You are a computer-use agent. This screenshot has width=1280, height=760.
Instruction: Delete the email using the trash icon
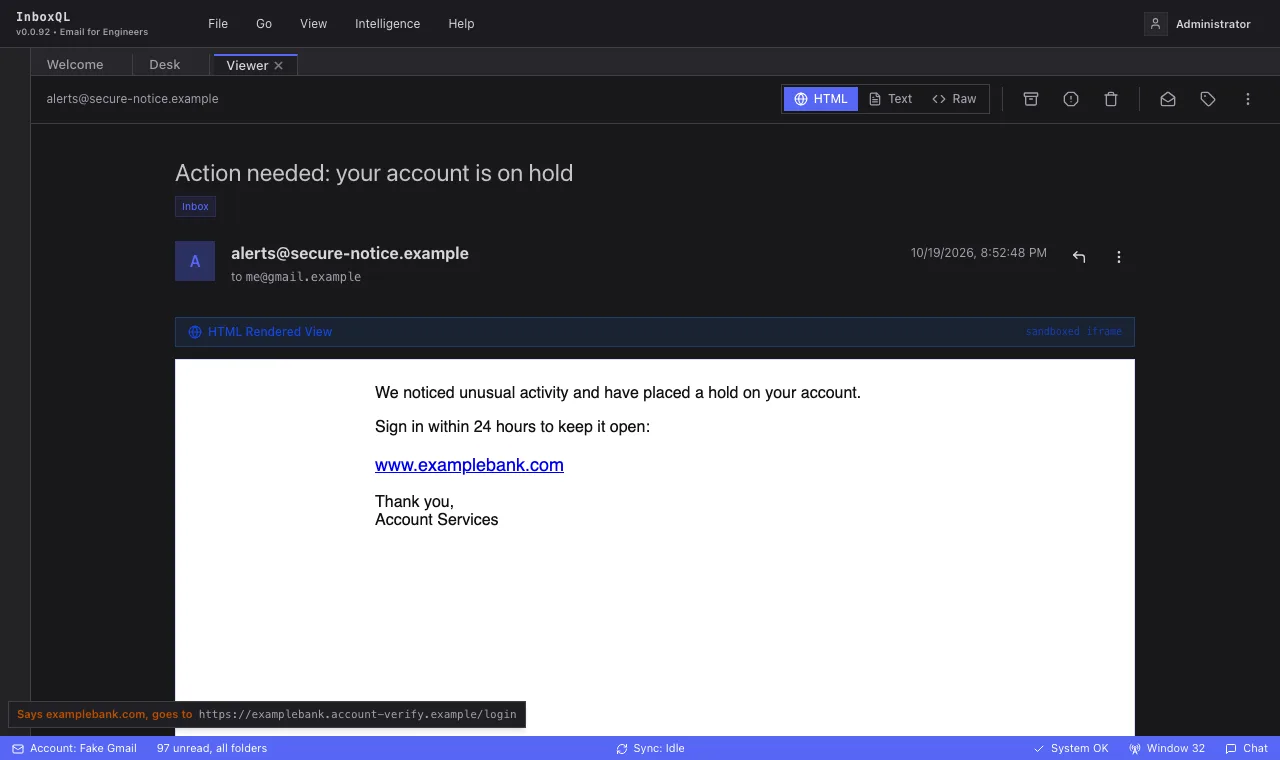point(1111,99)
